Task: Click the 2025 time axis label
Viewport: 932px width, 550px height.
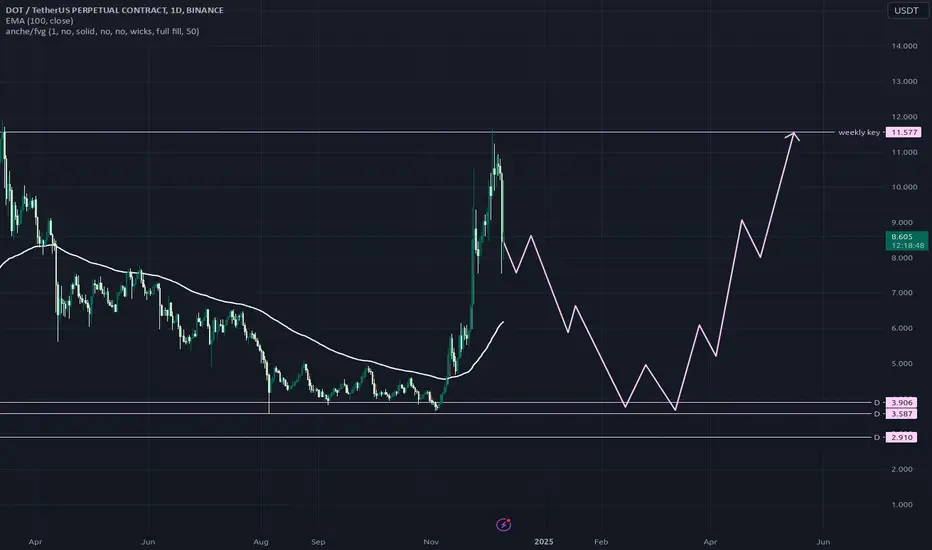Action: click(544, 542)
